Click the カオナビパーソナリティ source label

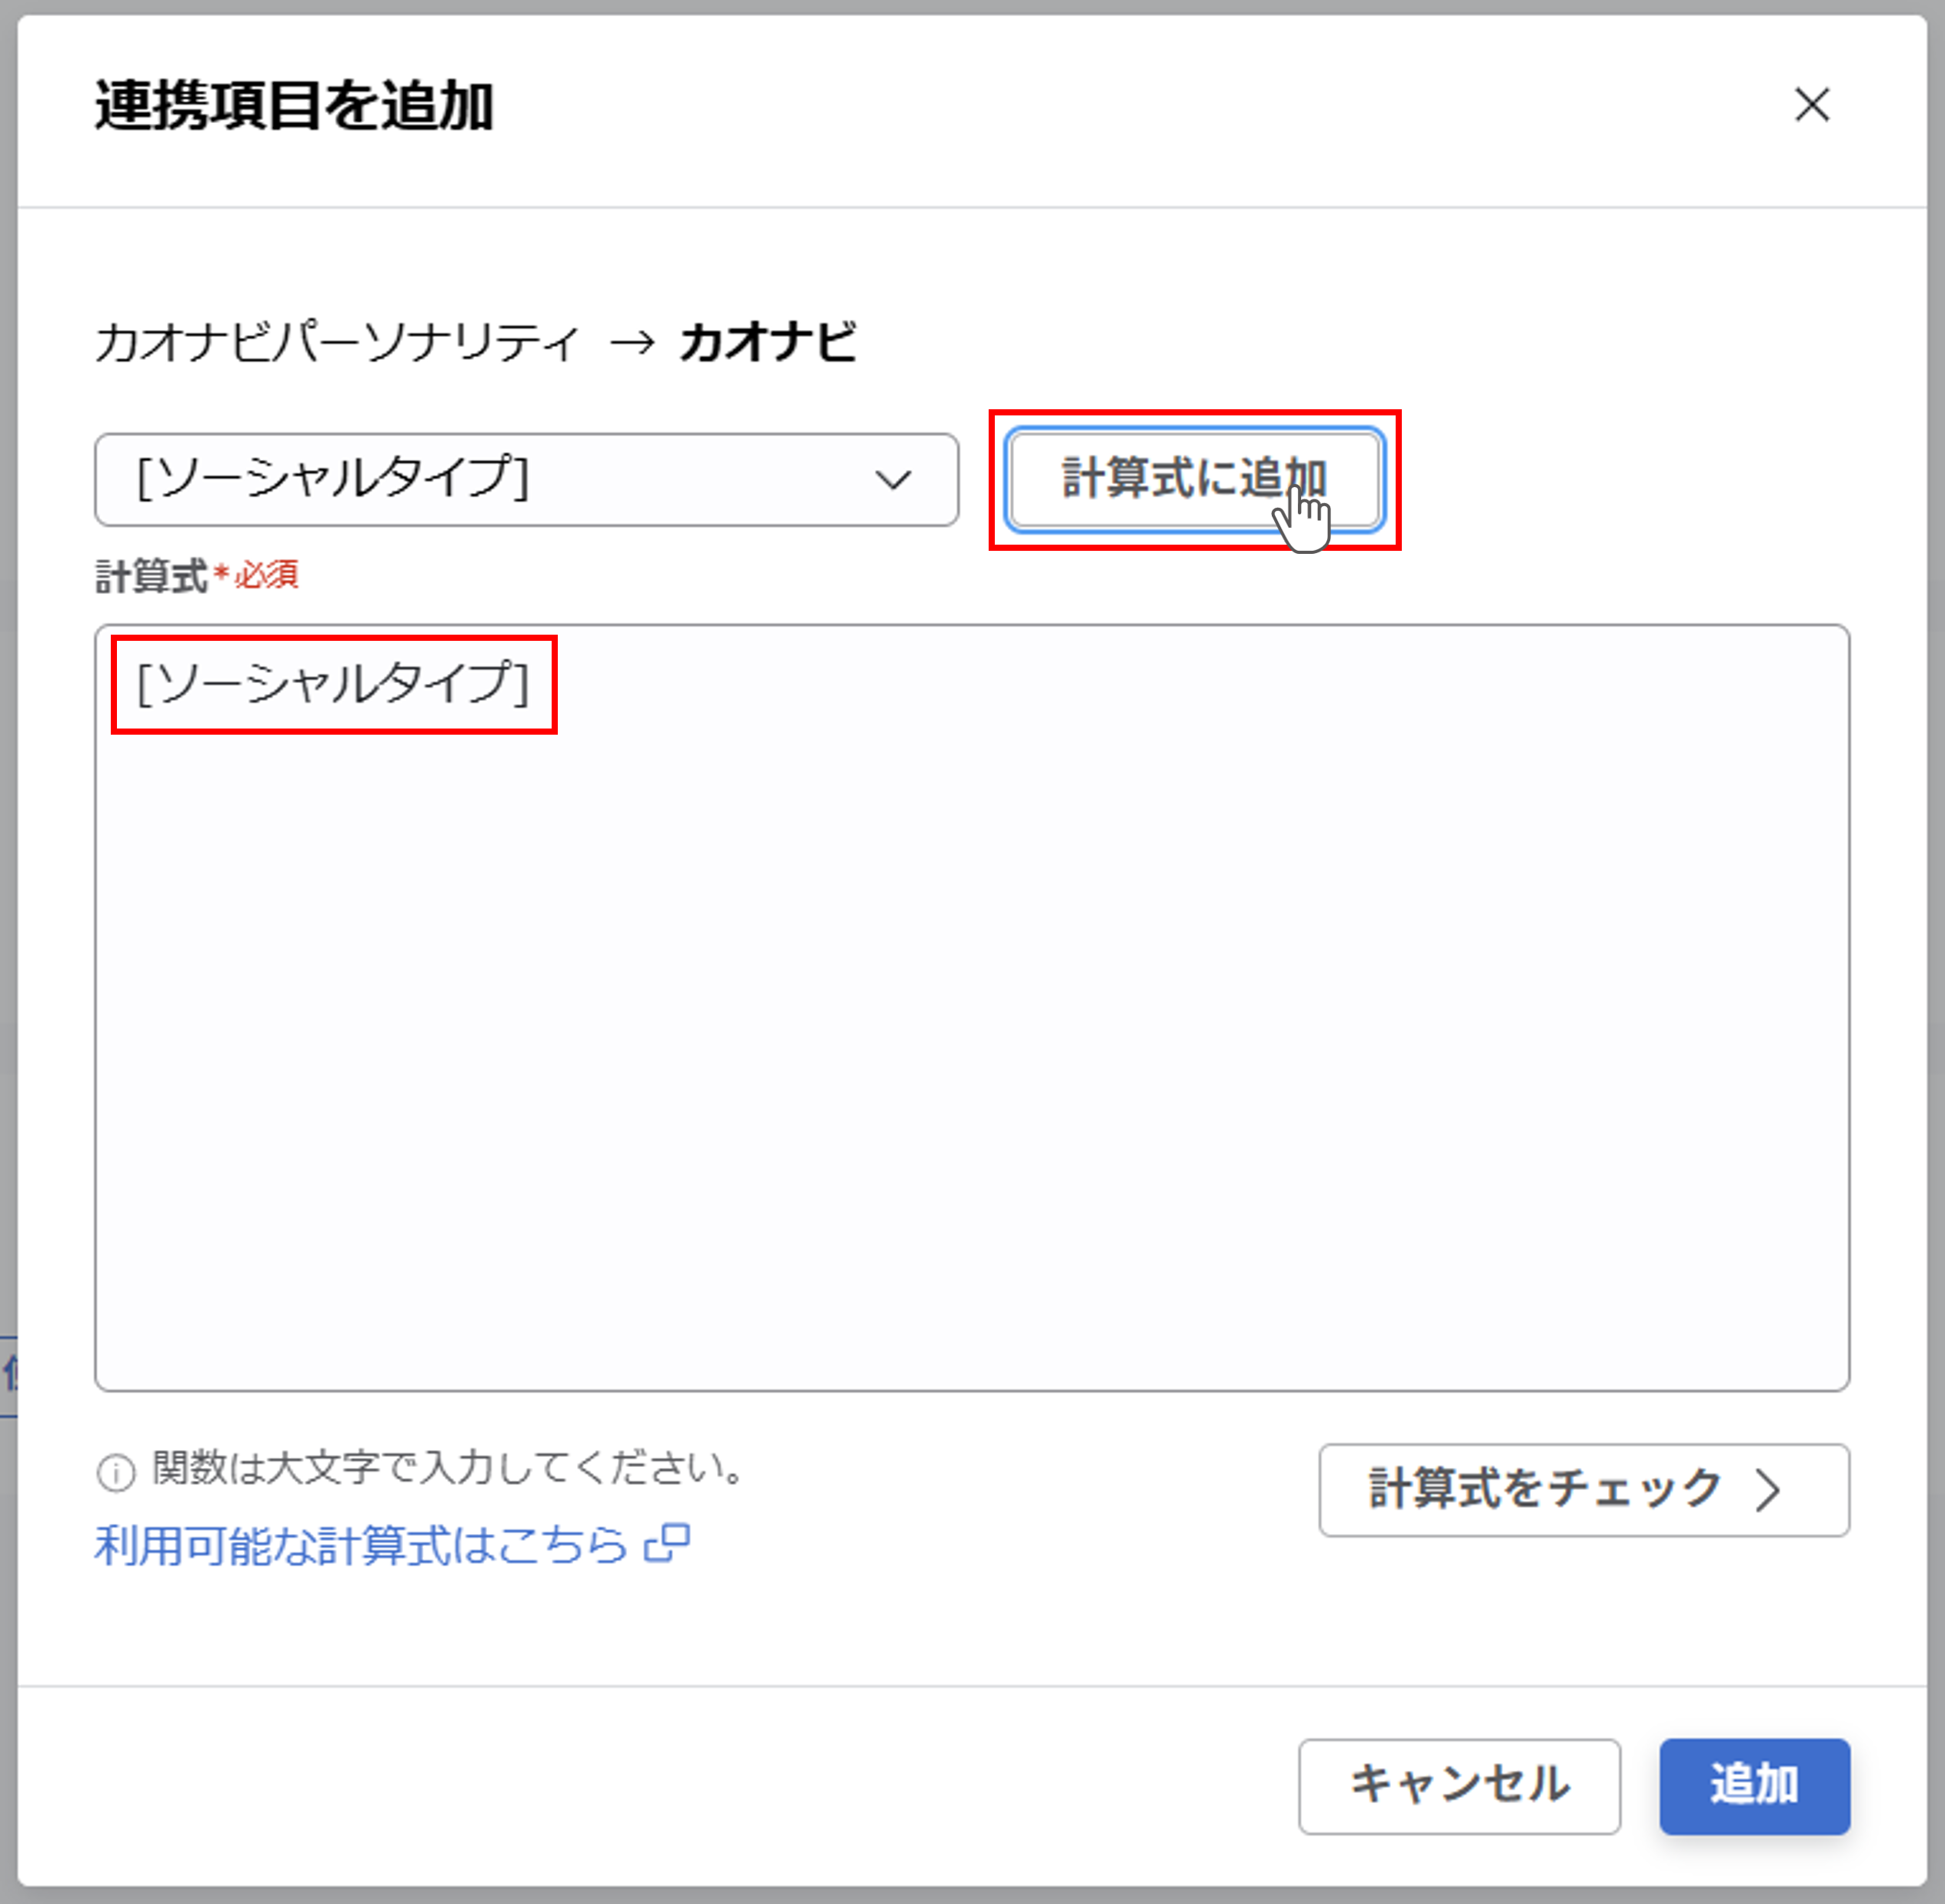pos(337,343)
